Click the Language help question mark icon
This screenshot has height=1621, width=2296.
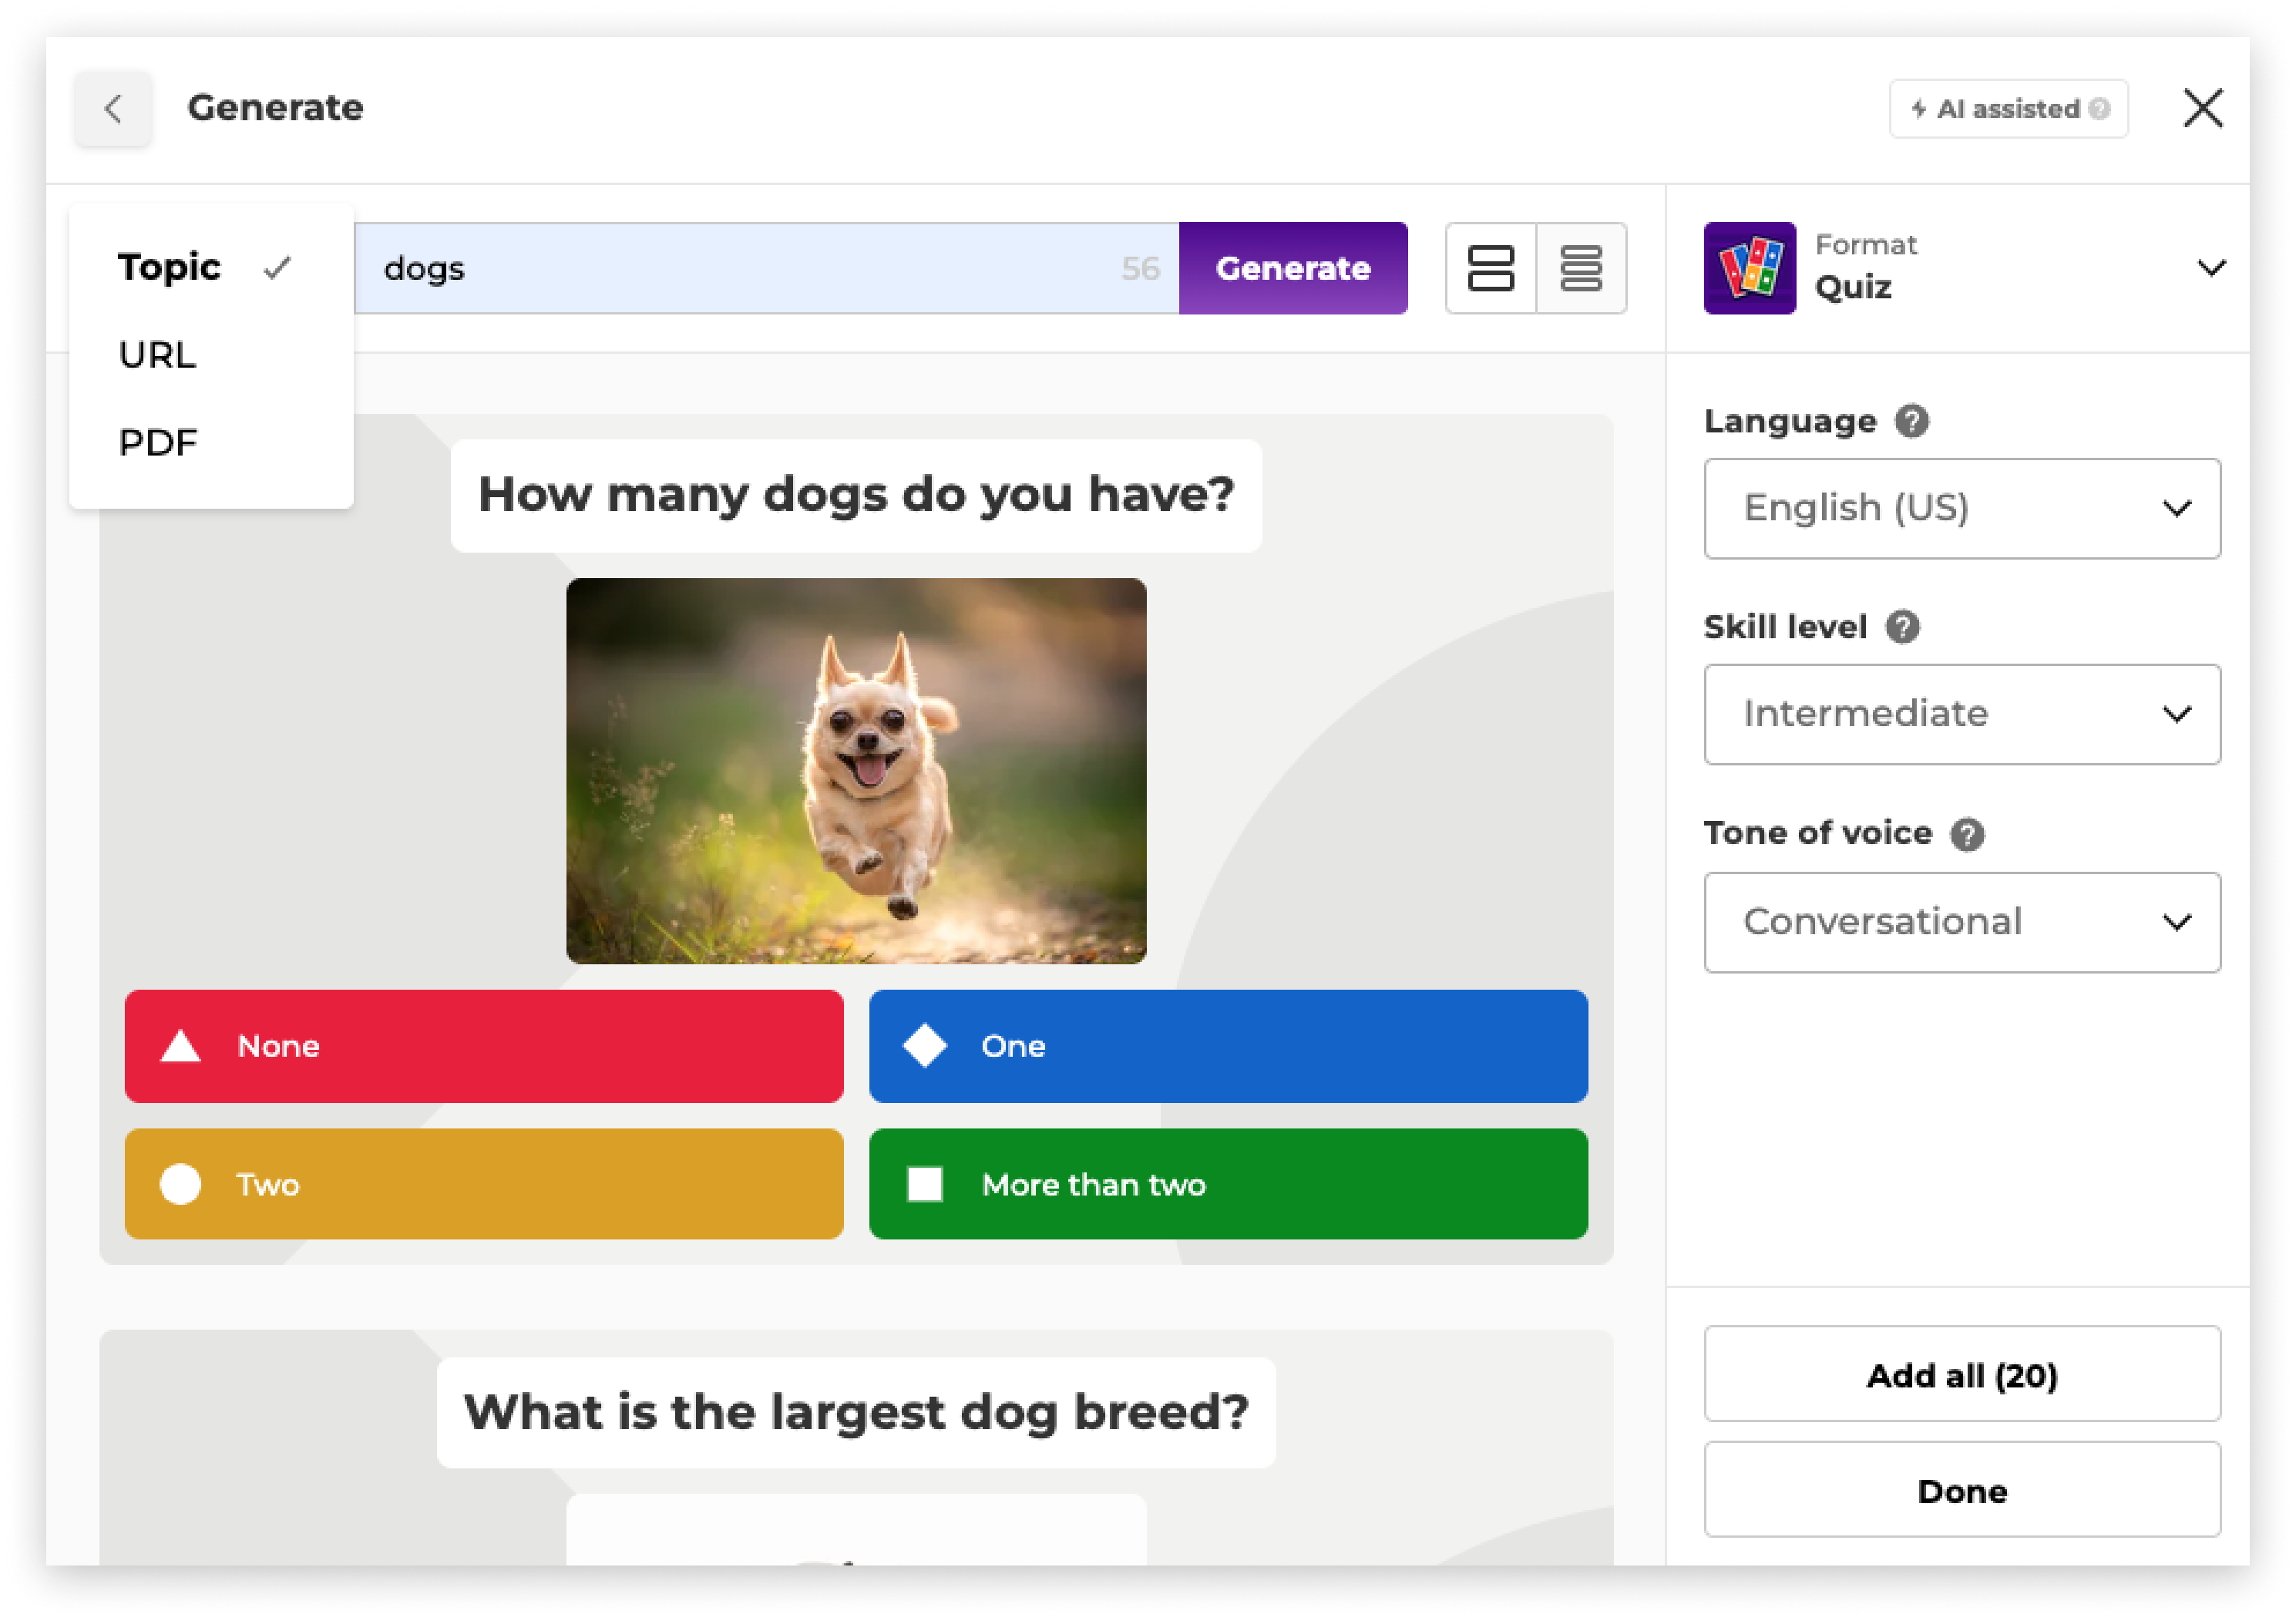[x=1912, y=421]
